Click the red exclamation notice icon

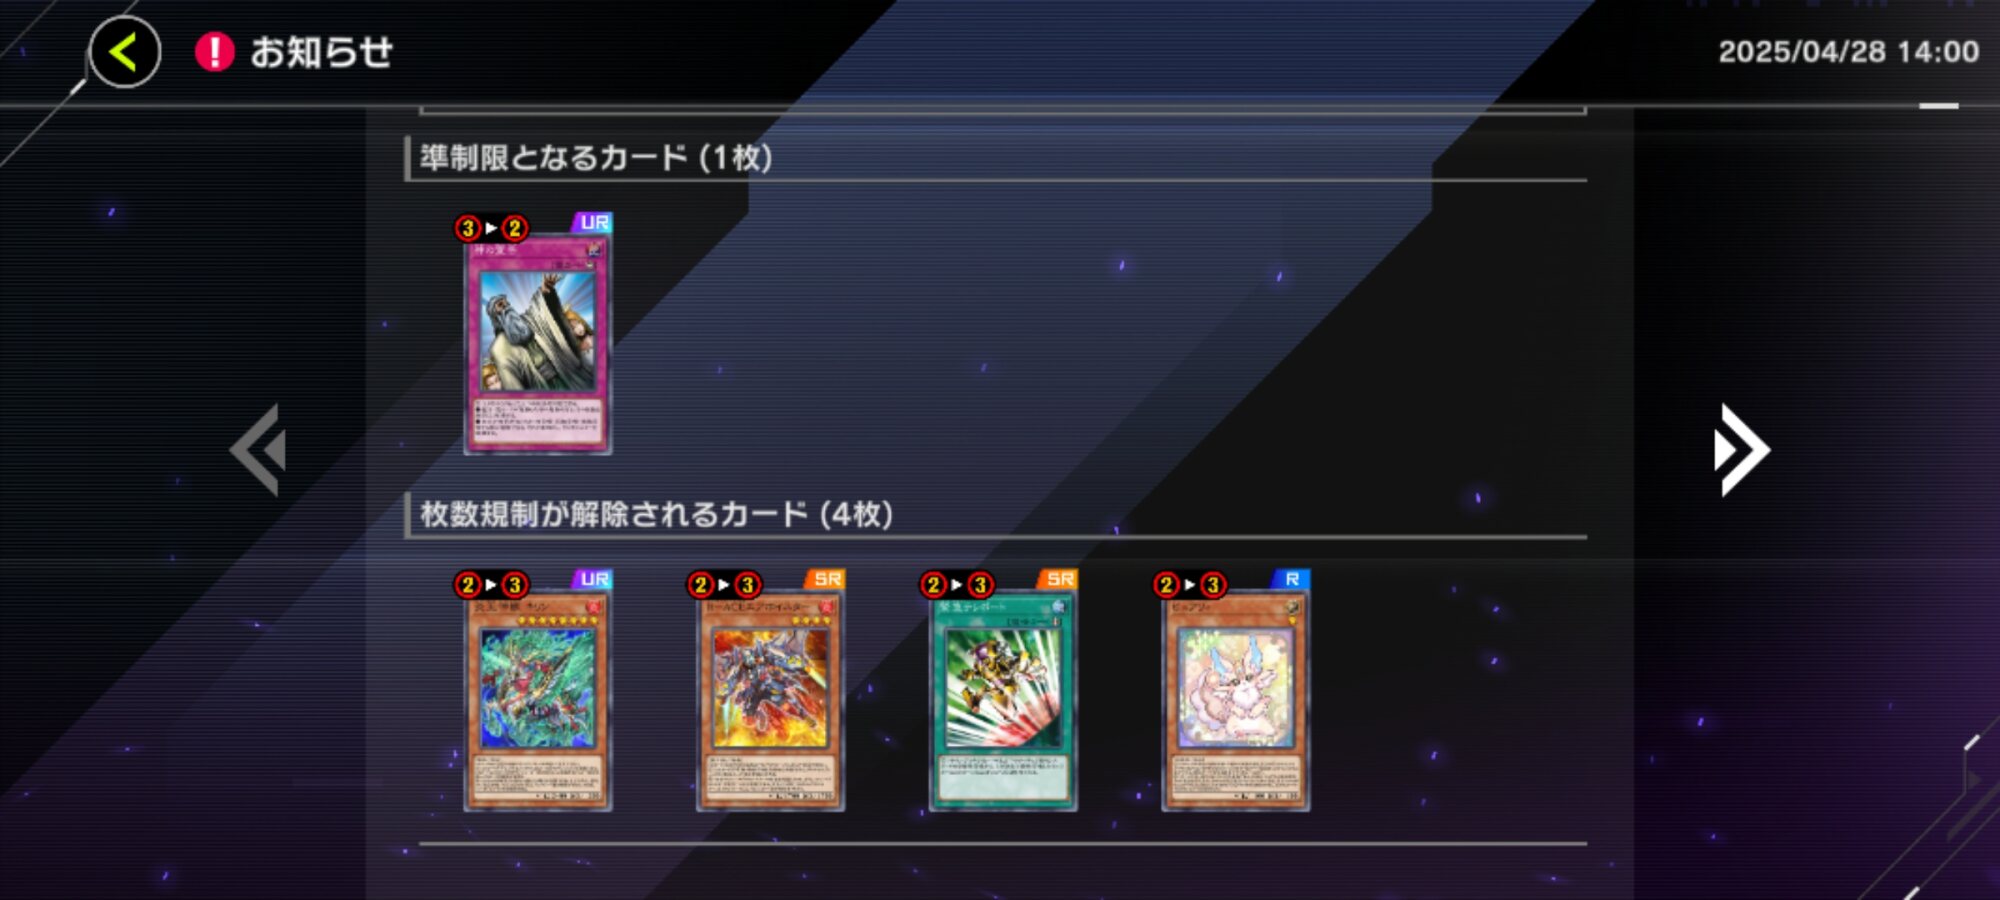214,52
